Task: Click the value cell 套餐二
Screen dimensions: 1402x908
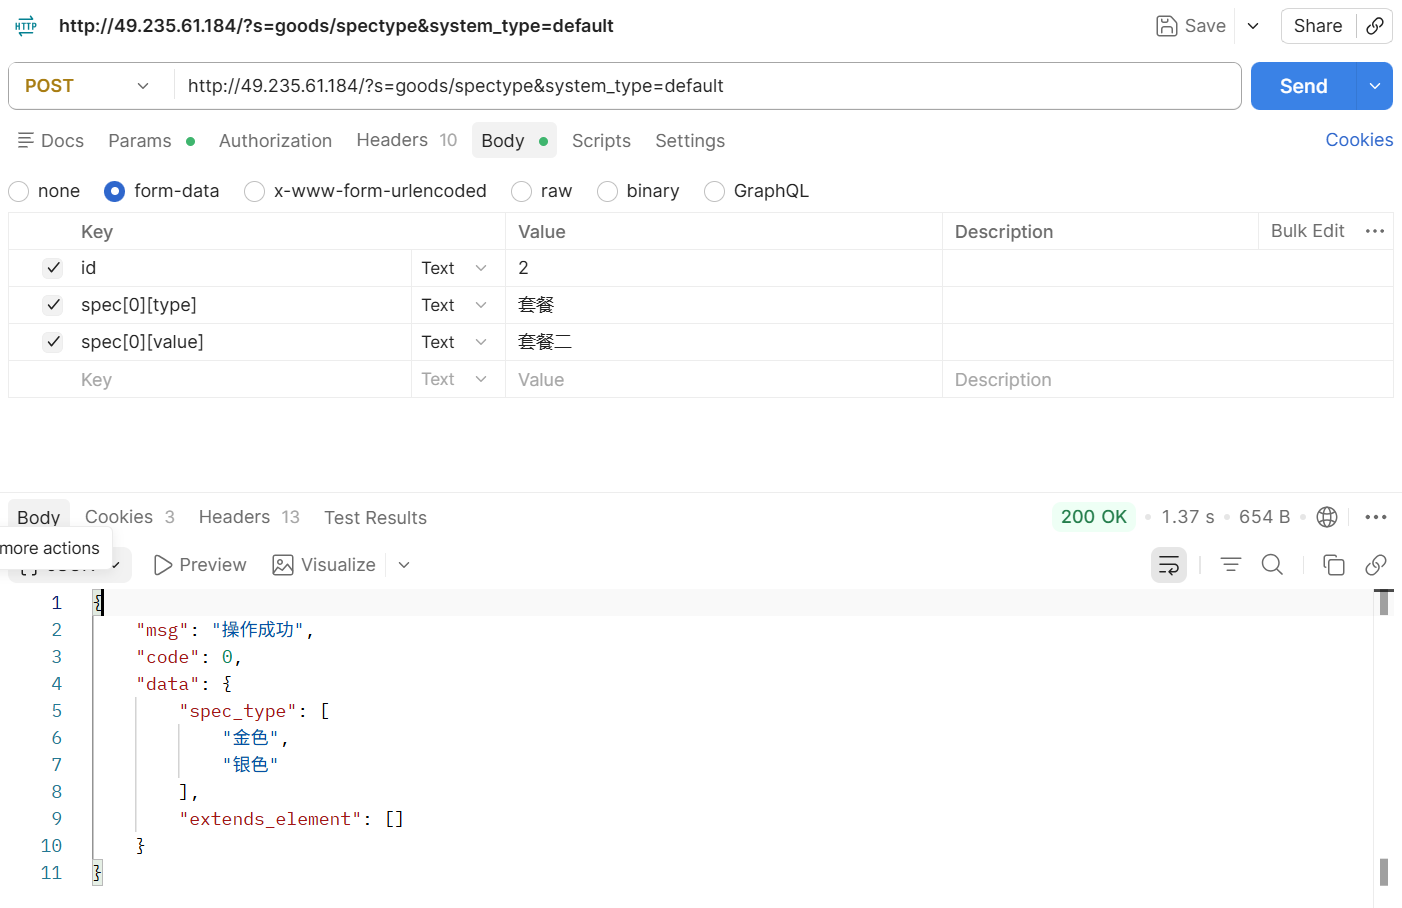Action: [724, 342]
